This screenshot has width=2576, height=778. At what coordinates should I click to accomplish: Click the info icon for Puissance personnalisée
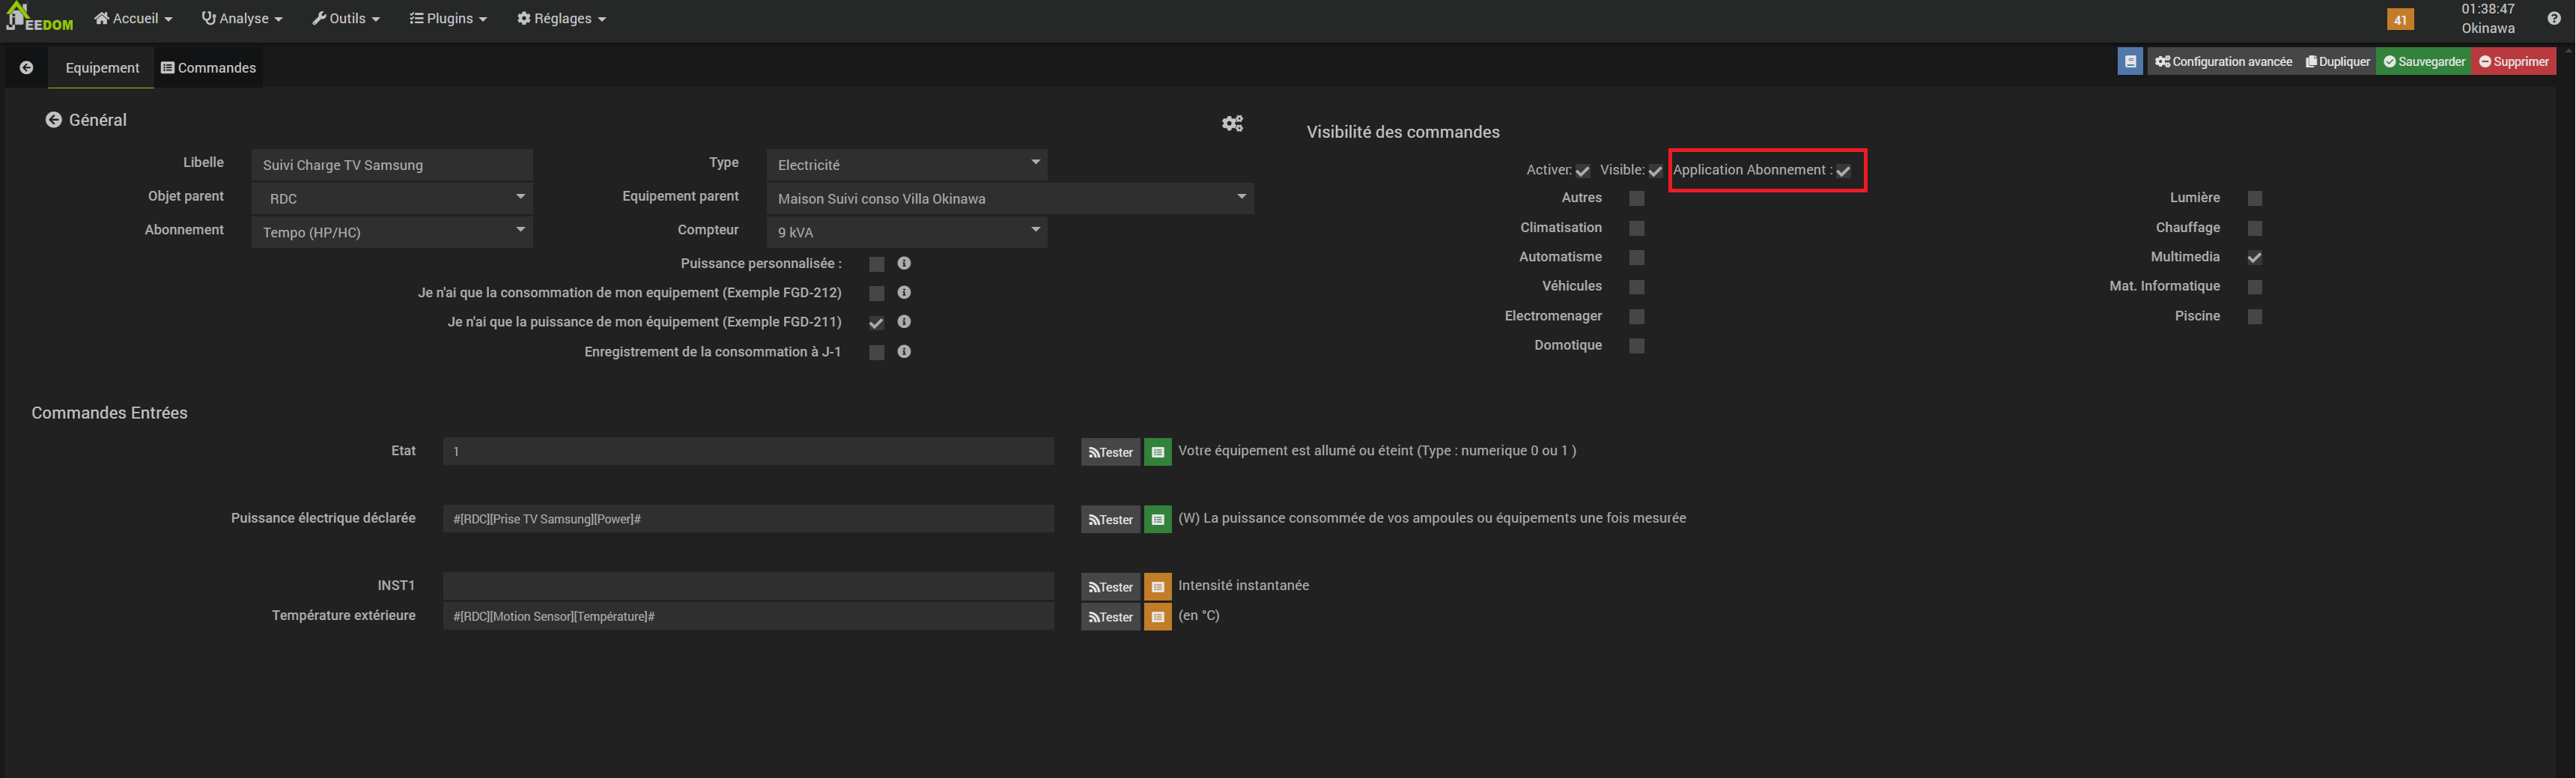[x=904, y=264]
